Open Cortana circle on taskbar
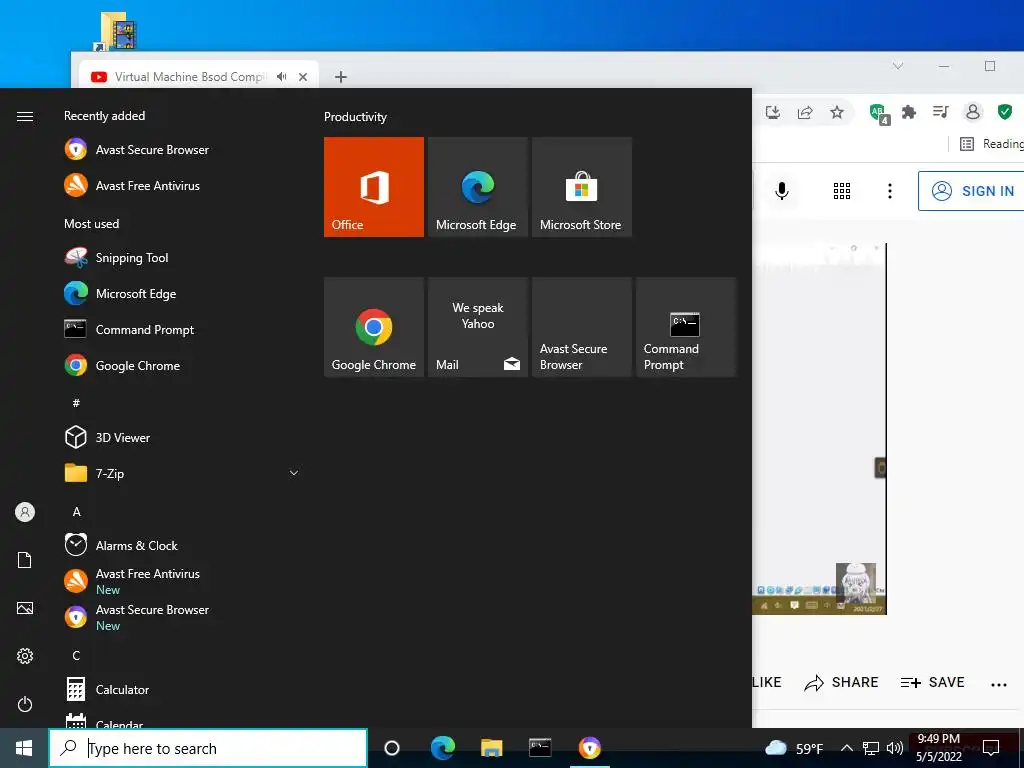This screenshot has height=768, width=1024. pos(392,748)
